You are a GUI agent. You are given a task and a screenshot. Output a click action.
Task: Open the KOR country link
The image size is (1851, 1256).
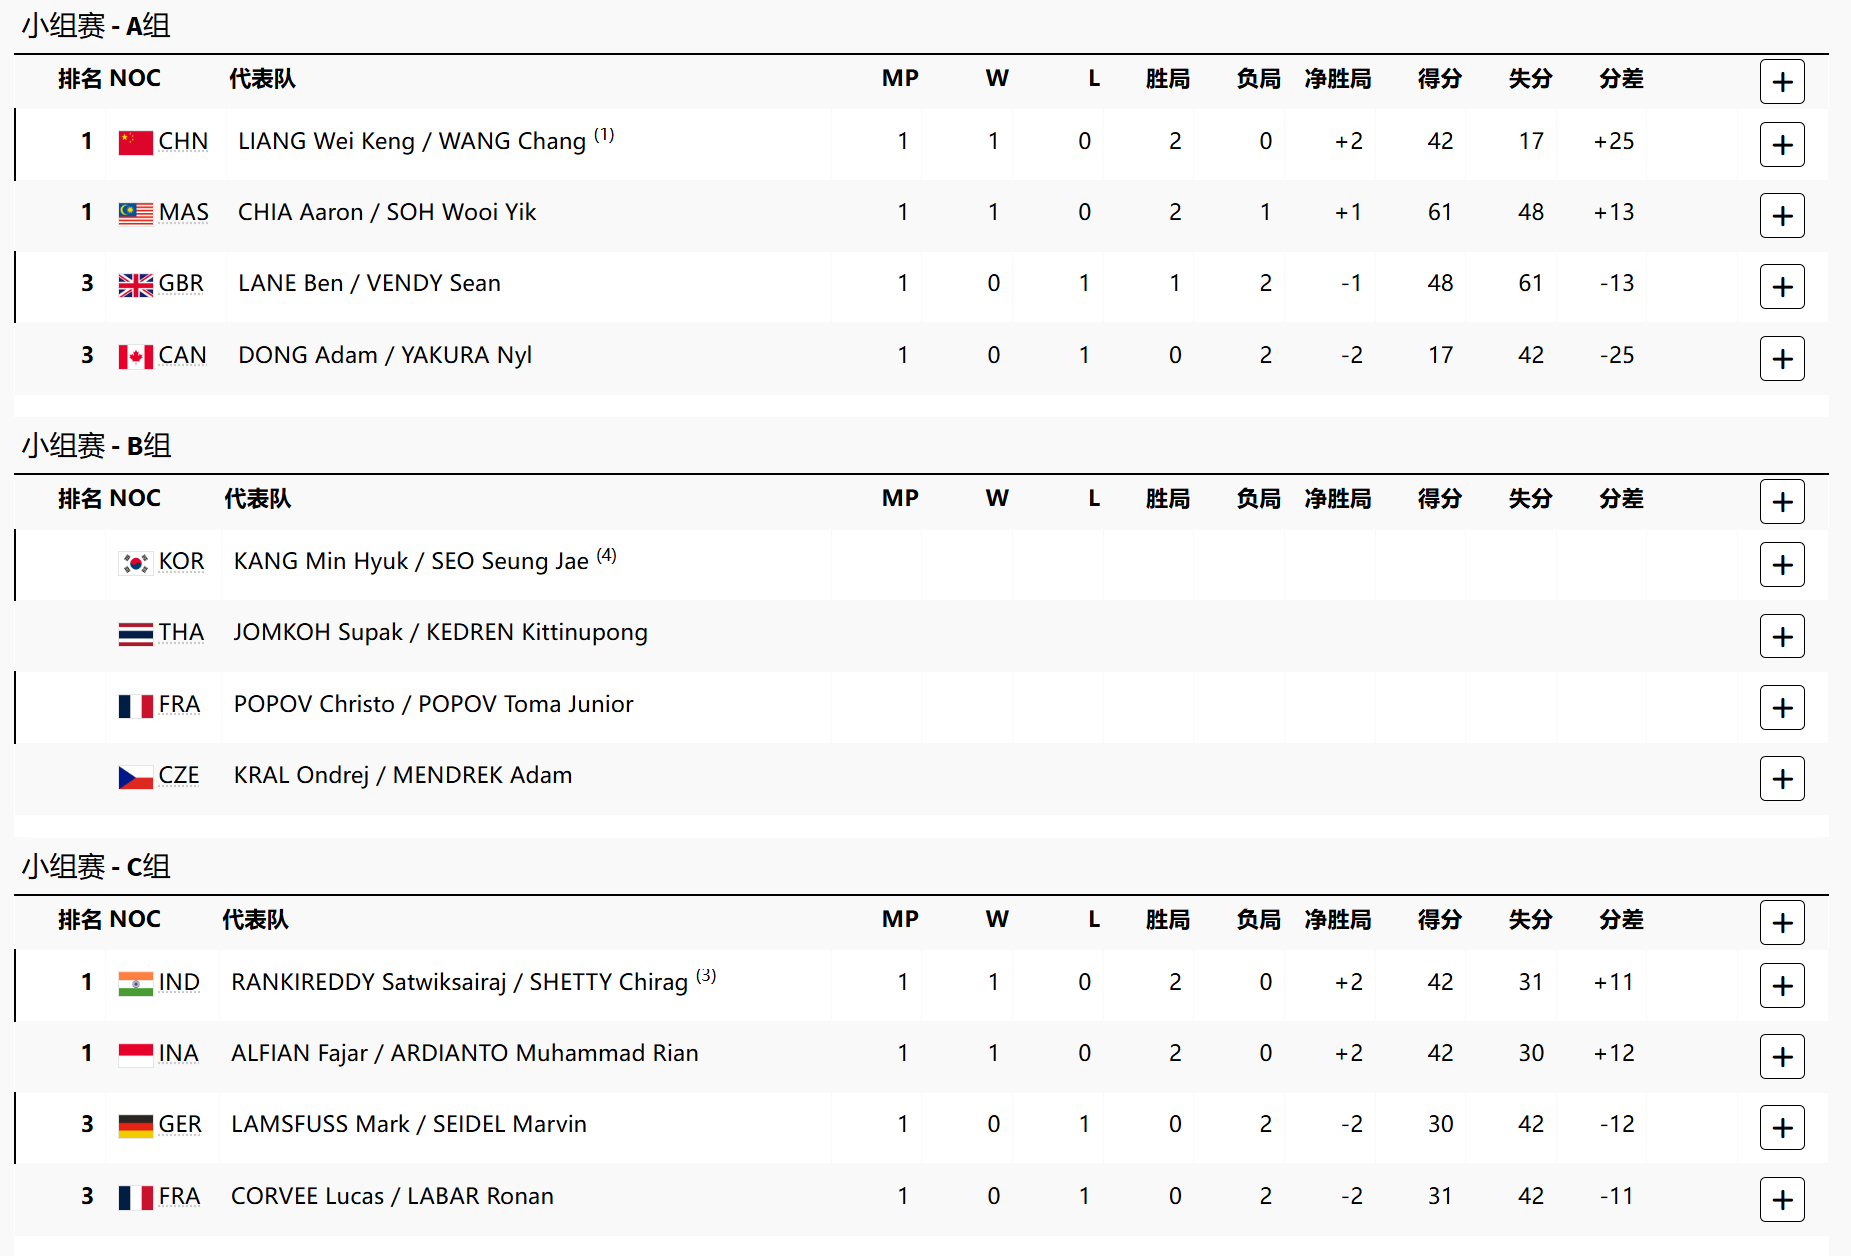181,562
